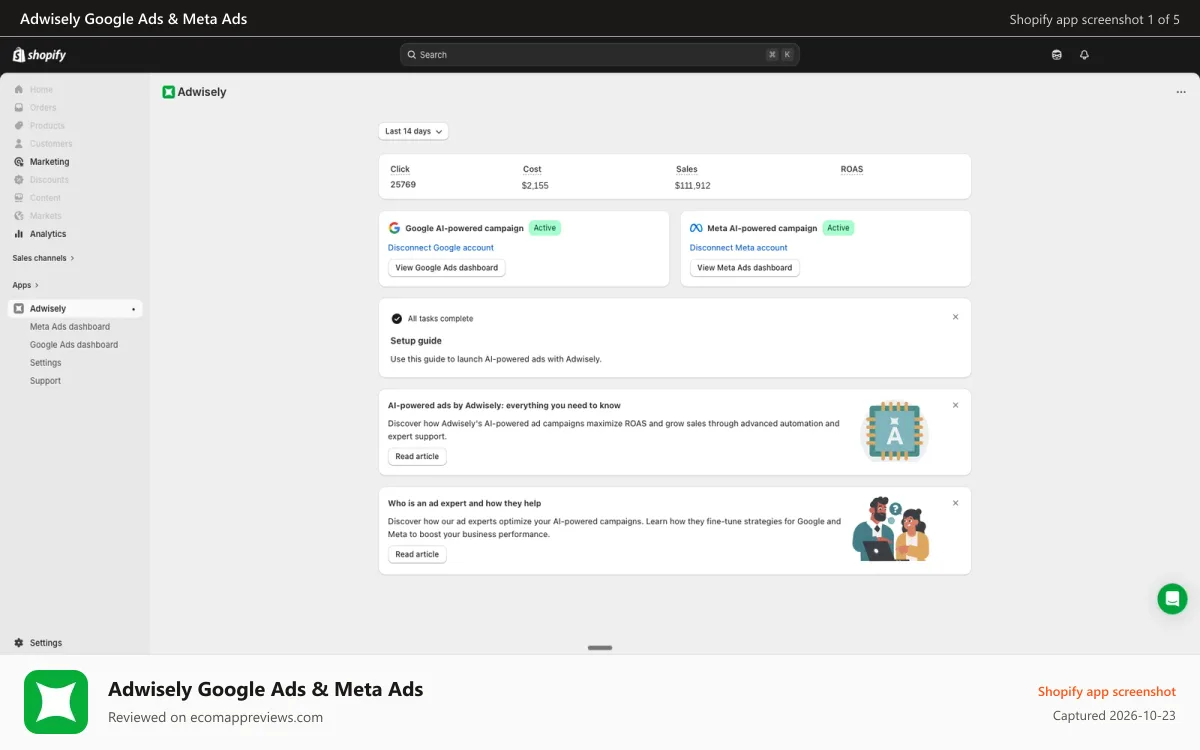This screenshot has width=1200, height=750.
Task: Open the notifications bell icon
Action: (1084, 55)
